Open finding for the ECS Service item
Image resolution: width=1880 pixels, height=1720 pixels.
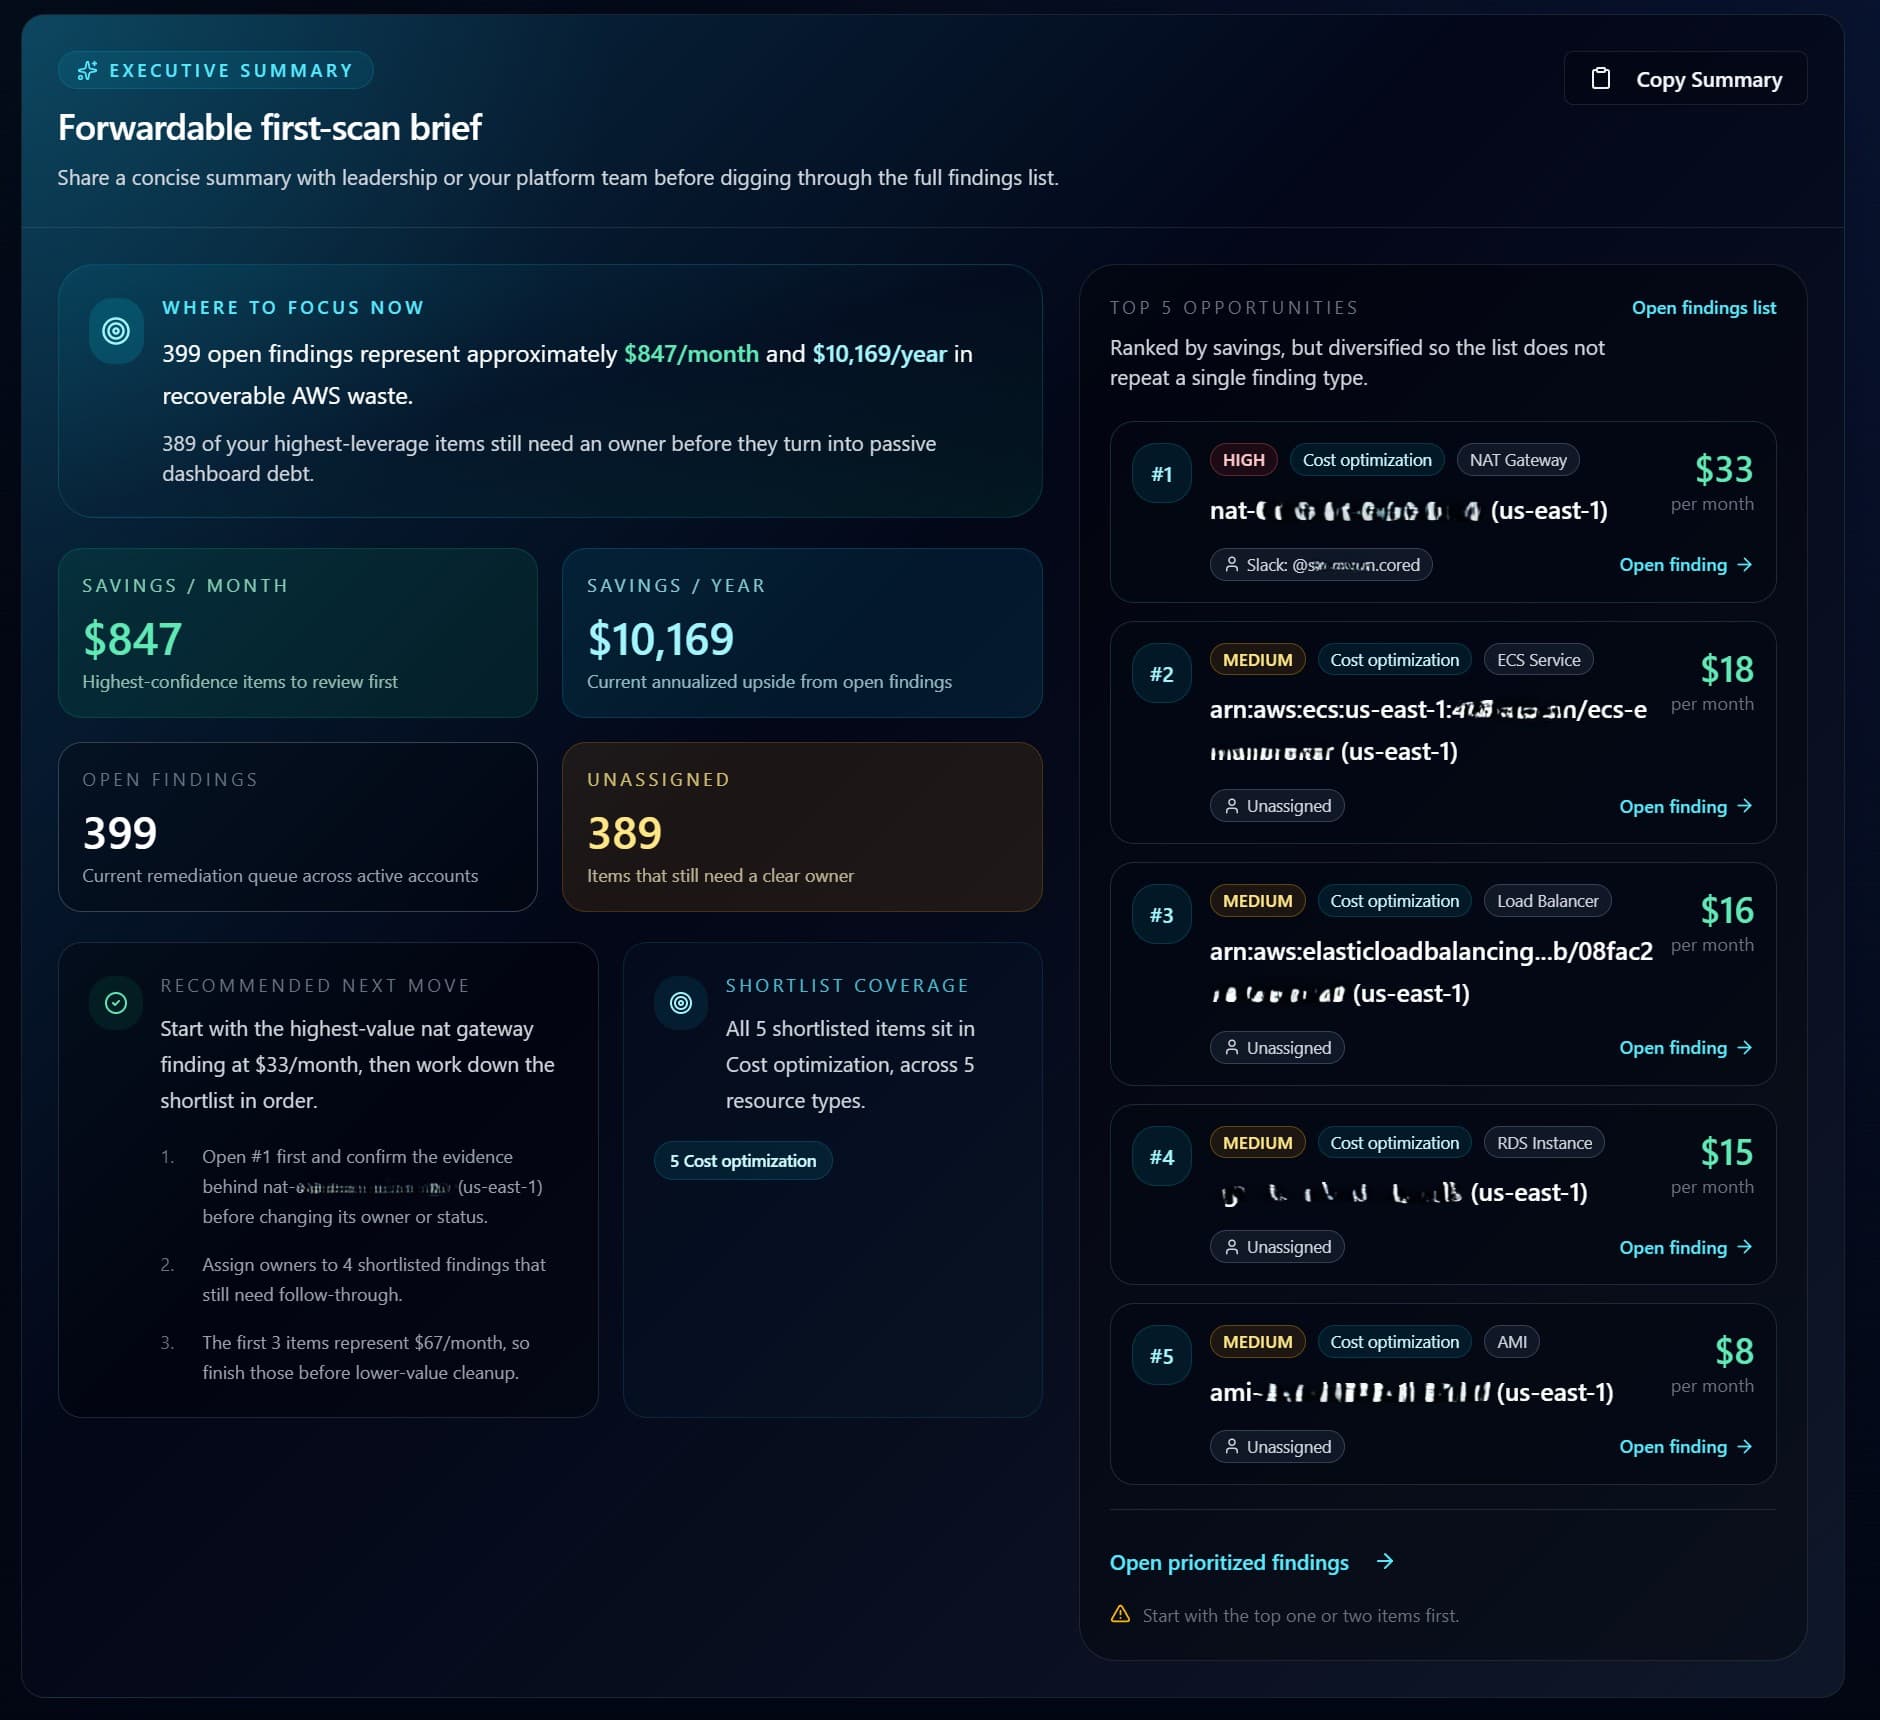pos(1684,806)
